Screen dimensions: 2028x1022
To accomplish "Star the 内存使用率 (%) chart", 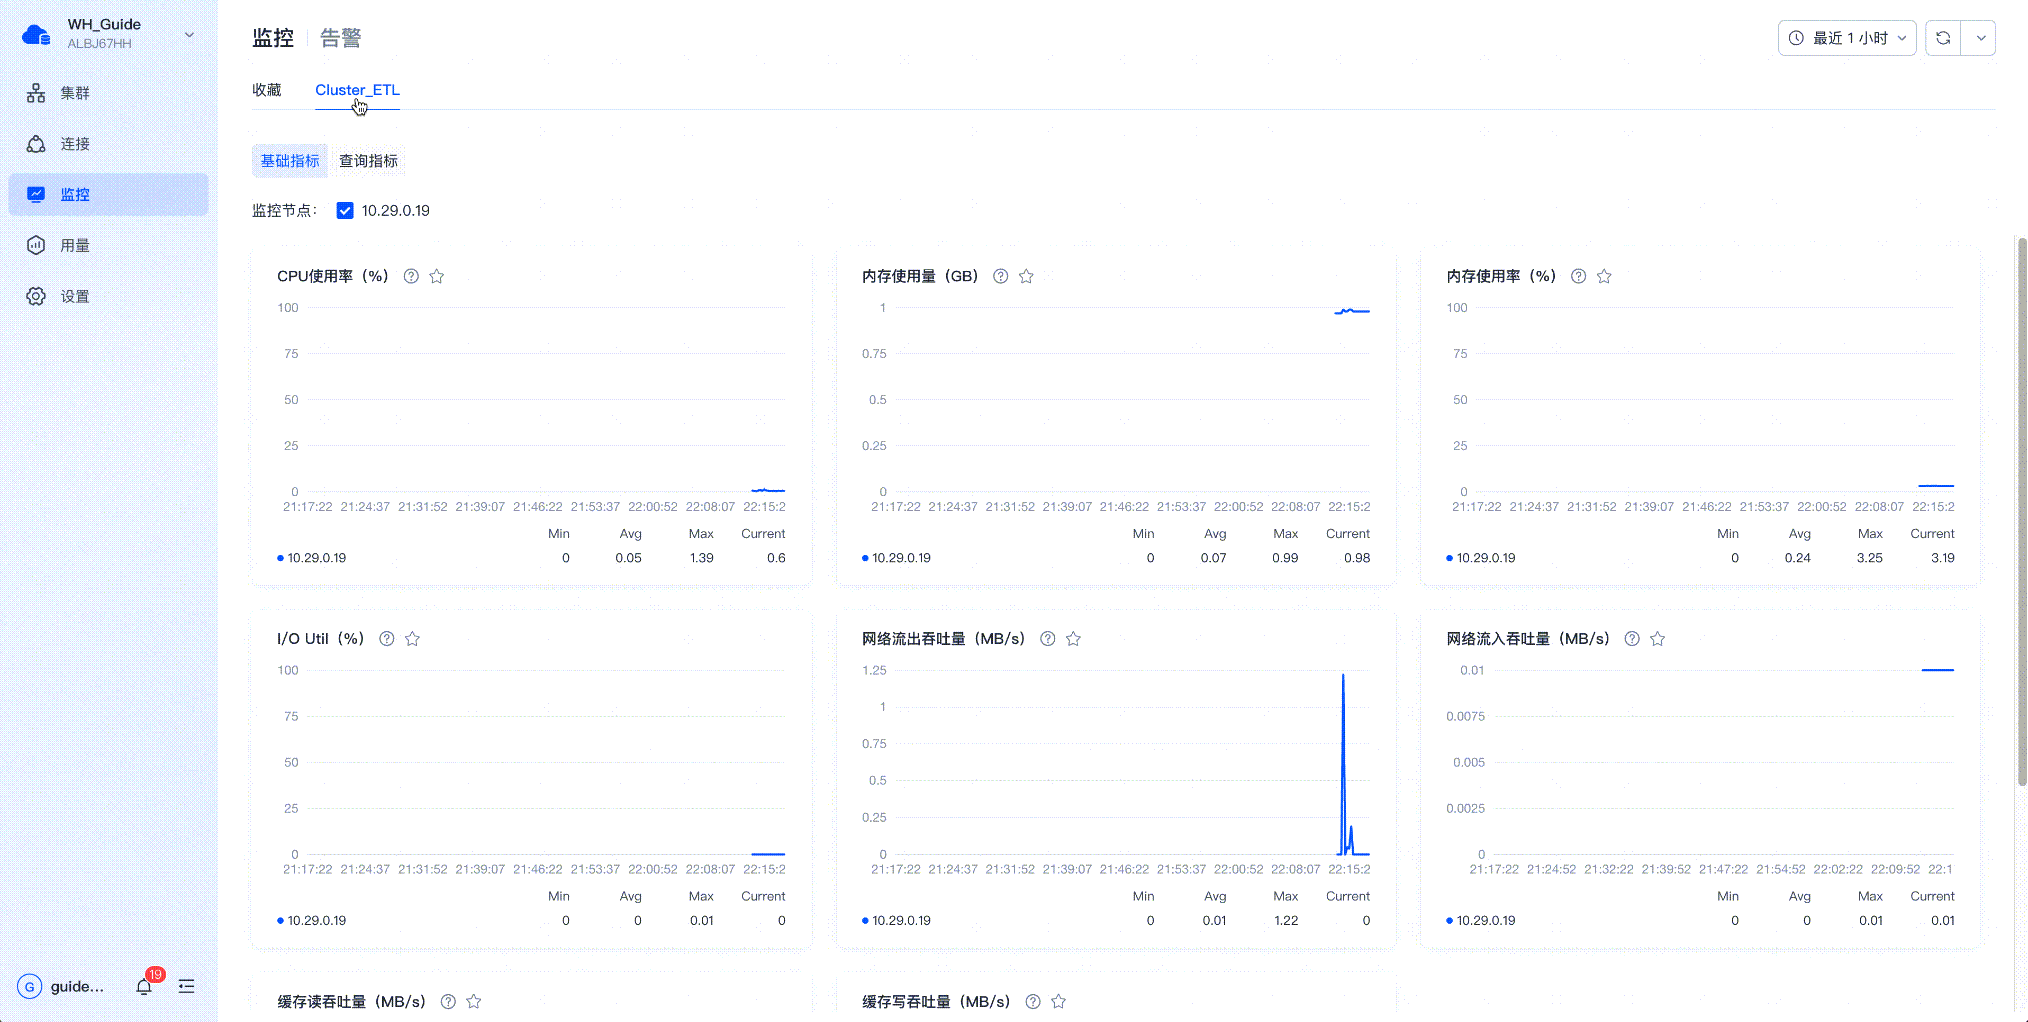I will click(x=1604, y=276).
